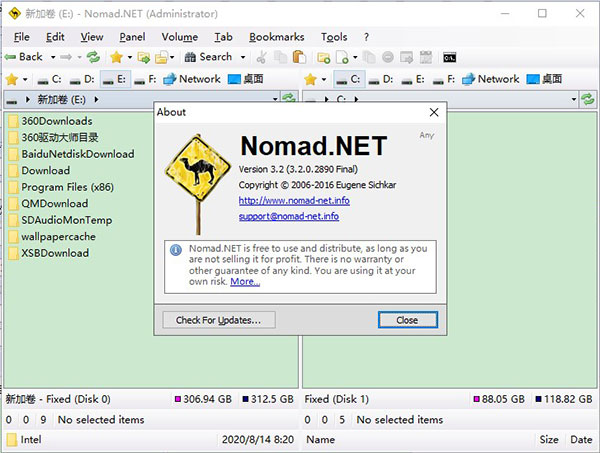Click Check For Updates button
600x453 pixels.
(218, 320)
